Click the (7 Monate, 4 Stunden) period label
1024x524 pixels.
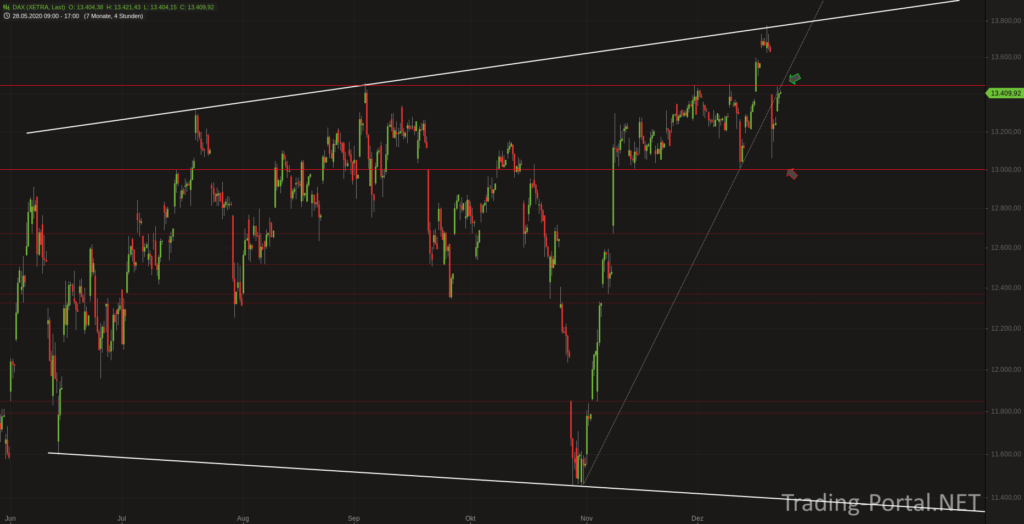114,16
